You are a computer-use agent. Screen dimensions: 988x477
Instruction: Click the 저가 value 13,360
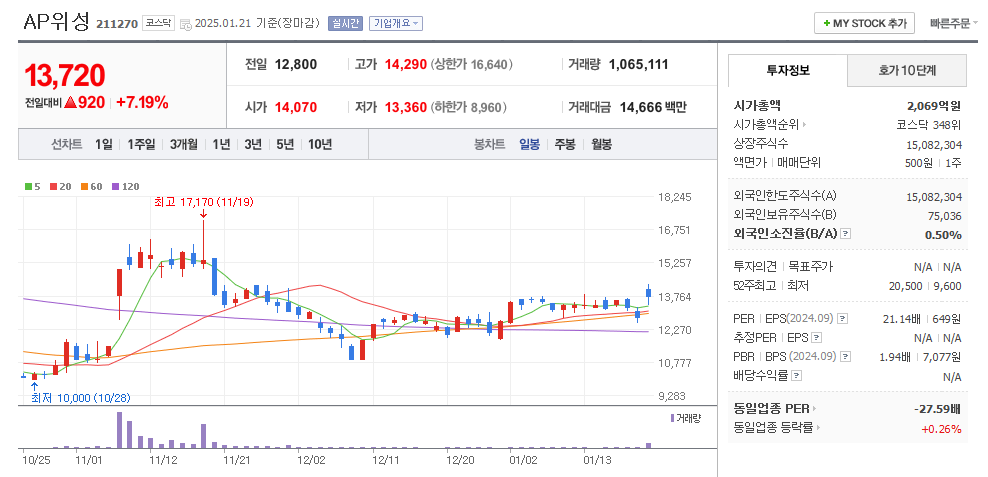coord(405,107)
